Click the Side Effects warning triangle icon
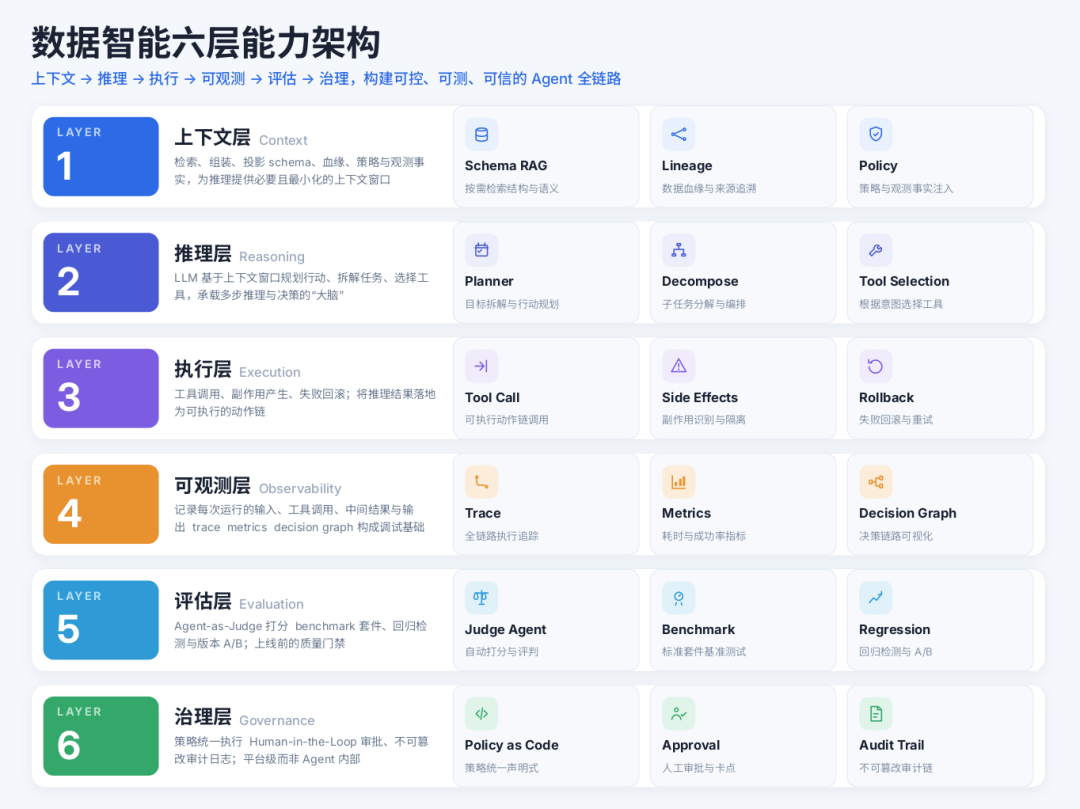Image resolution: width=1080 pixels, height=809 pixels. [x=678, y=366]
